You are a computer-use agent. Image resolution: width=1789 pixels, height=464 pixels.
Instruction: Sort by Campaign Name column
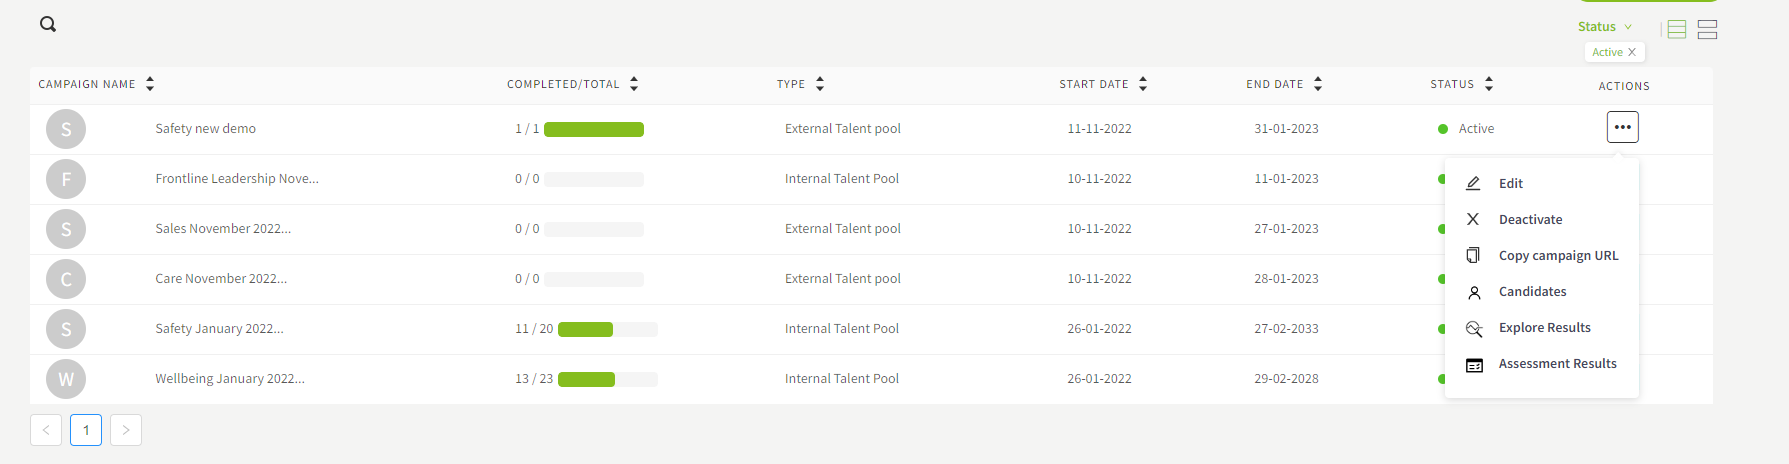click(150, 84)
